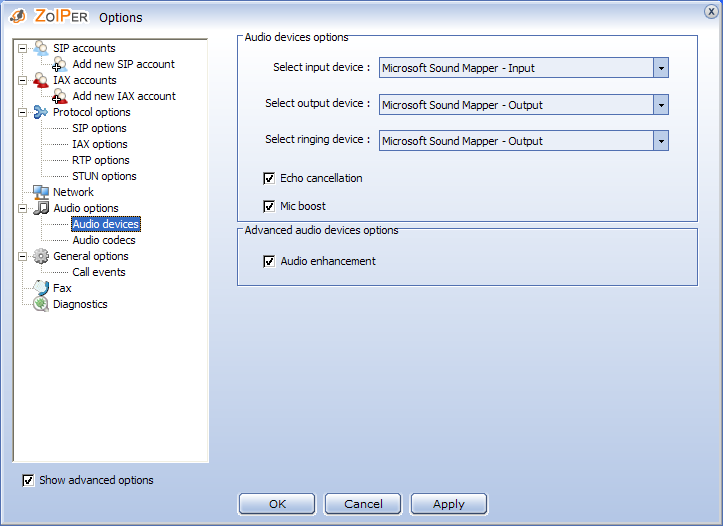Click the Protocol options icon
The image size is (723, 526).
click(40, 112)
